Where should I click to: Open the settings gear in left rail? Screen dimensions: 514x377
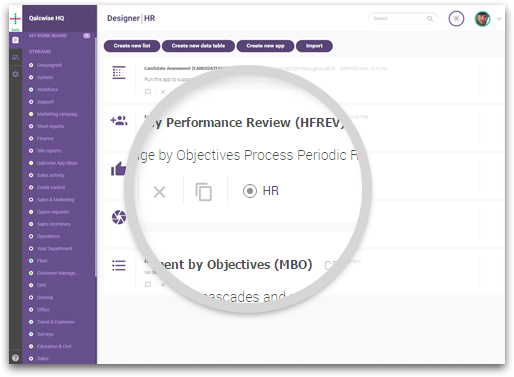pyautogui.click(x=15, y=74)
